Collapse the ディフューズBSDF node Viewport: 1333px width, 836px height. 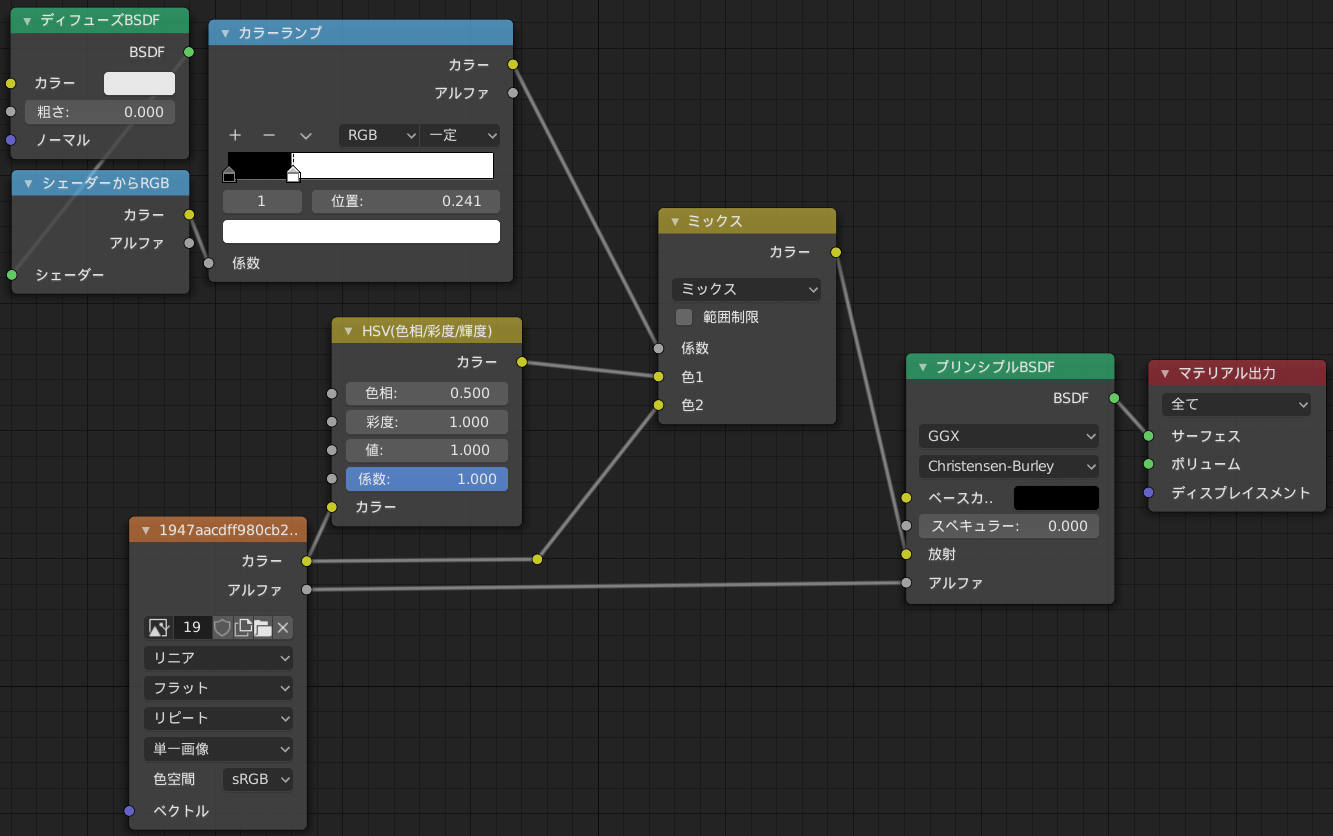(x=27, y=21)
